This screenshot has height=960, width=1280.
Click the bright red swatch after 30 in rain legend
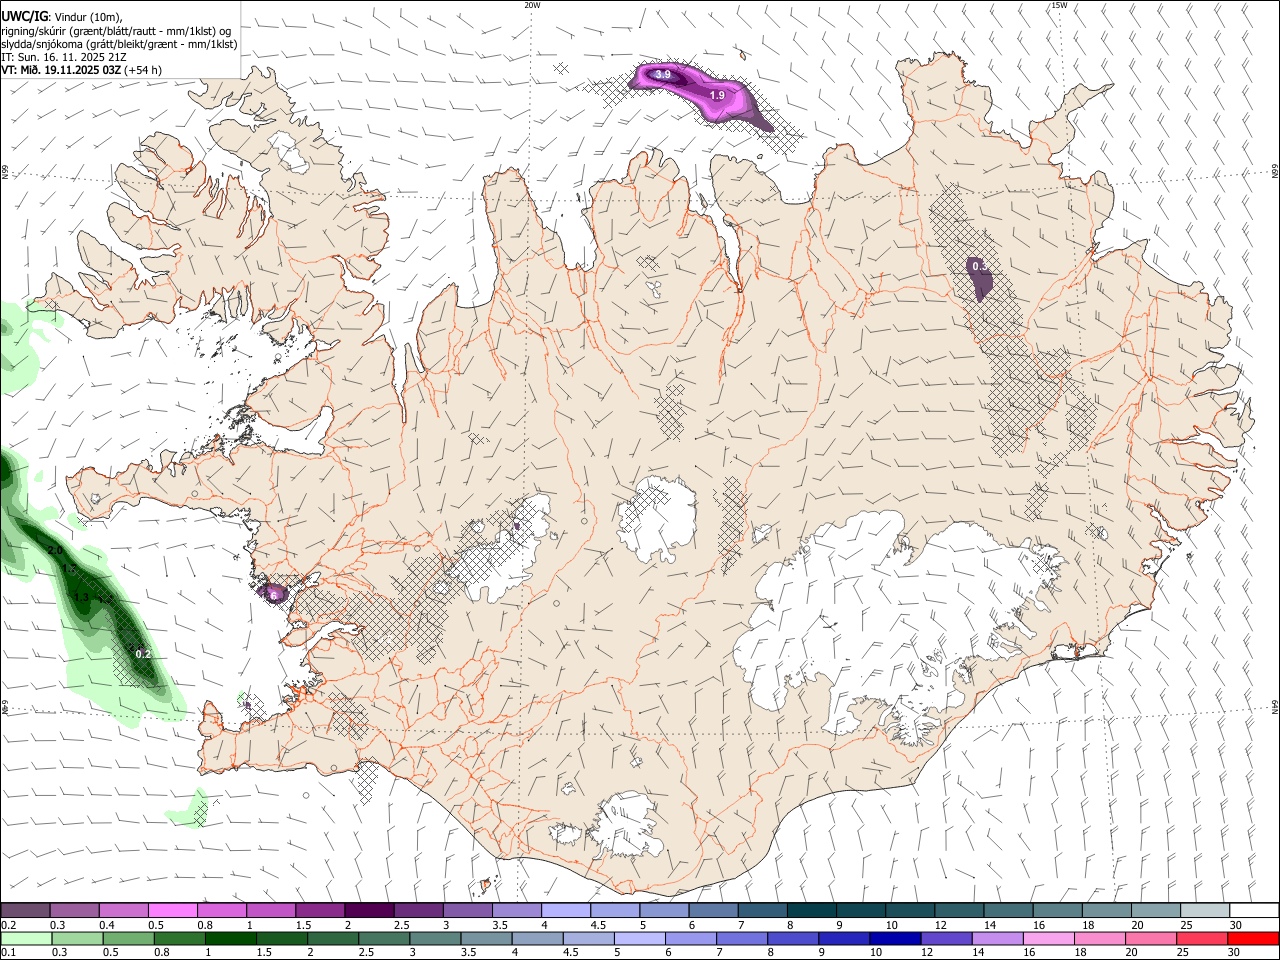(1254, 938)
